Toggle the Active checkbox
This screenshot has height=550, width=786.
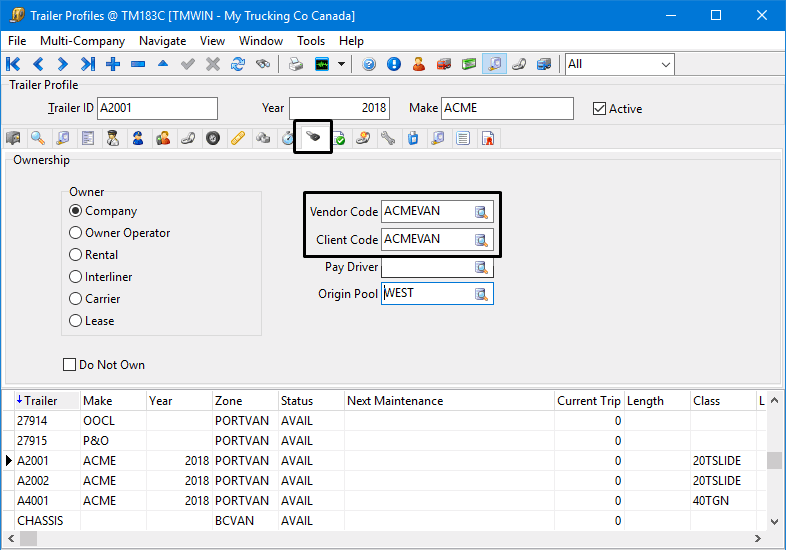click(x=600, y=109)
